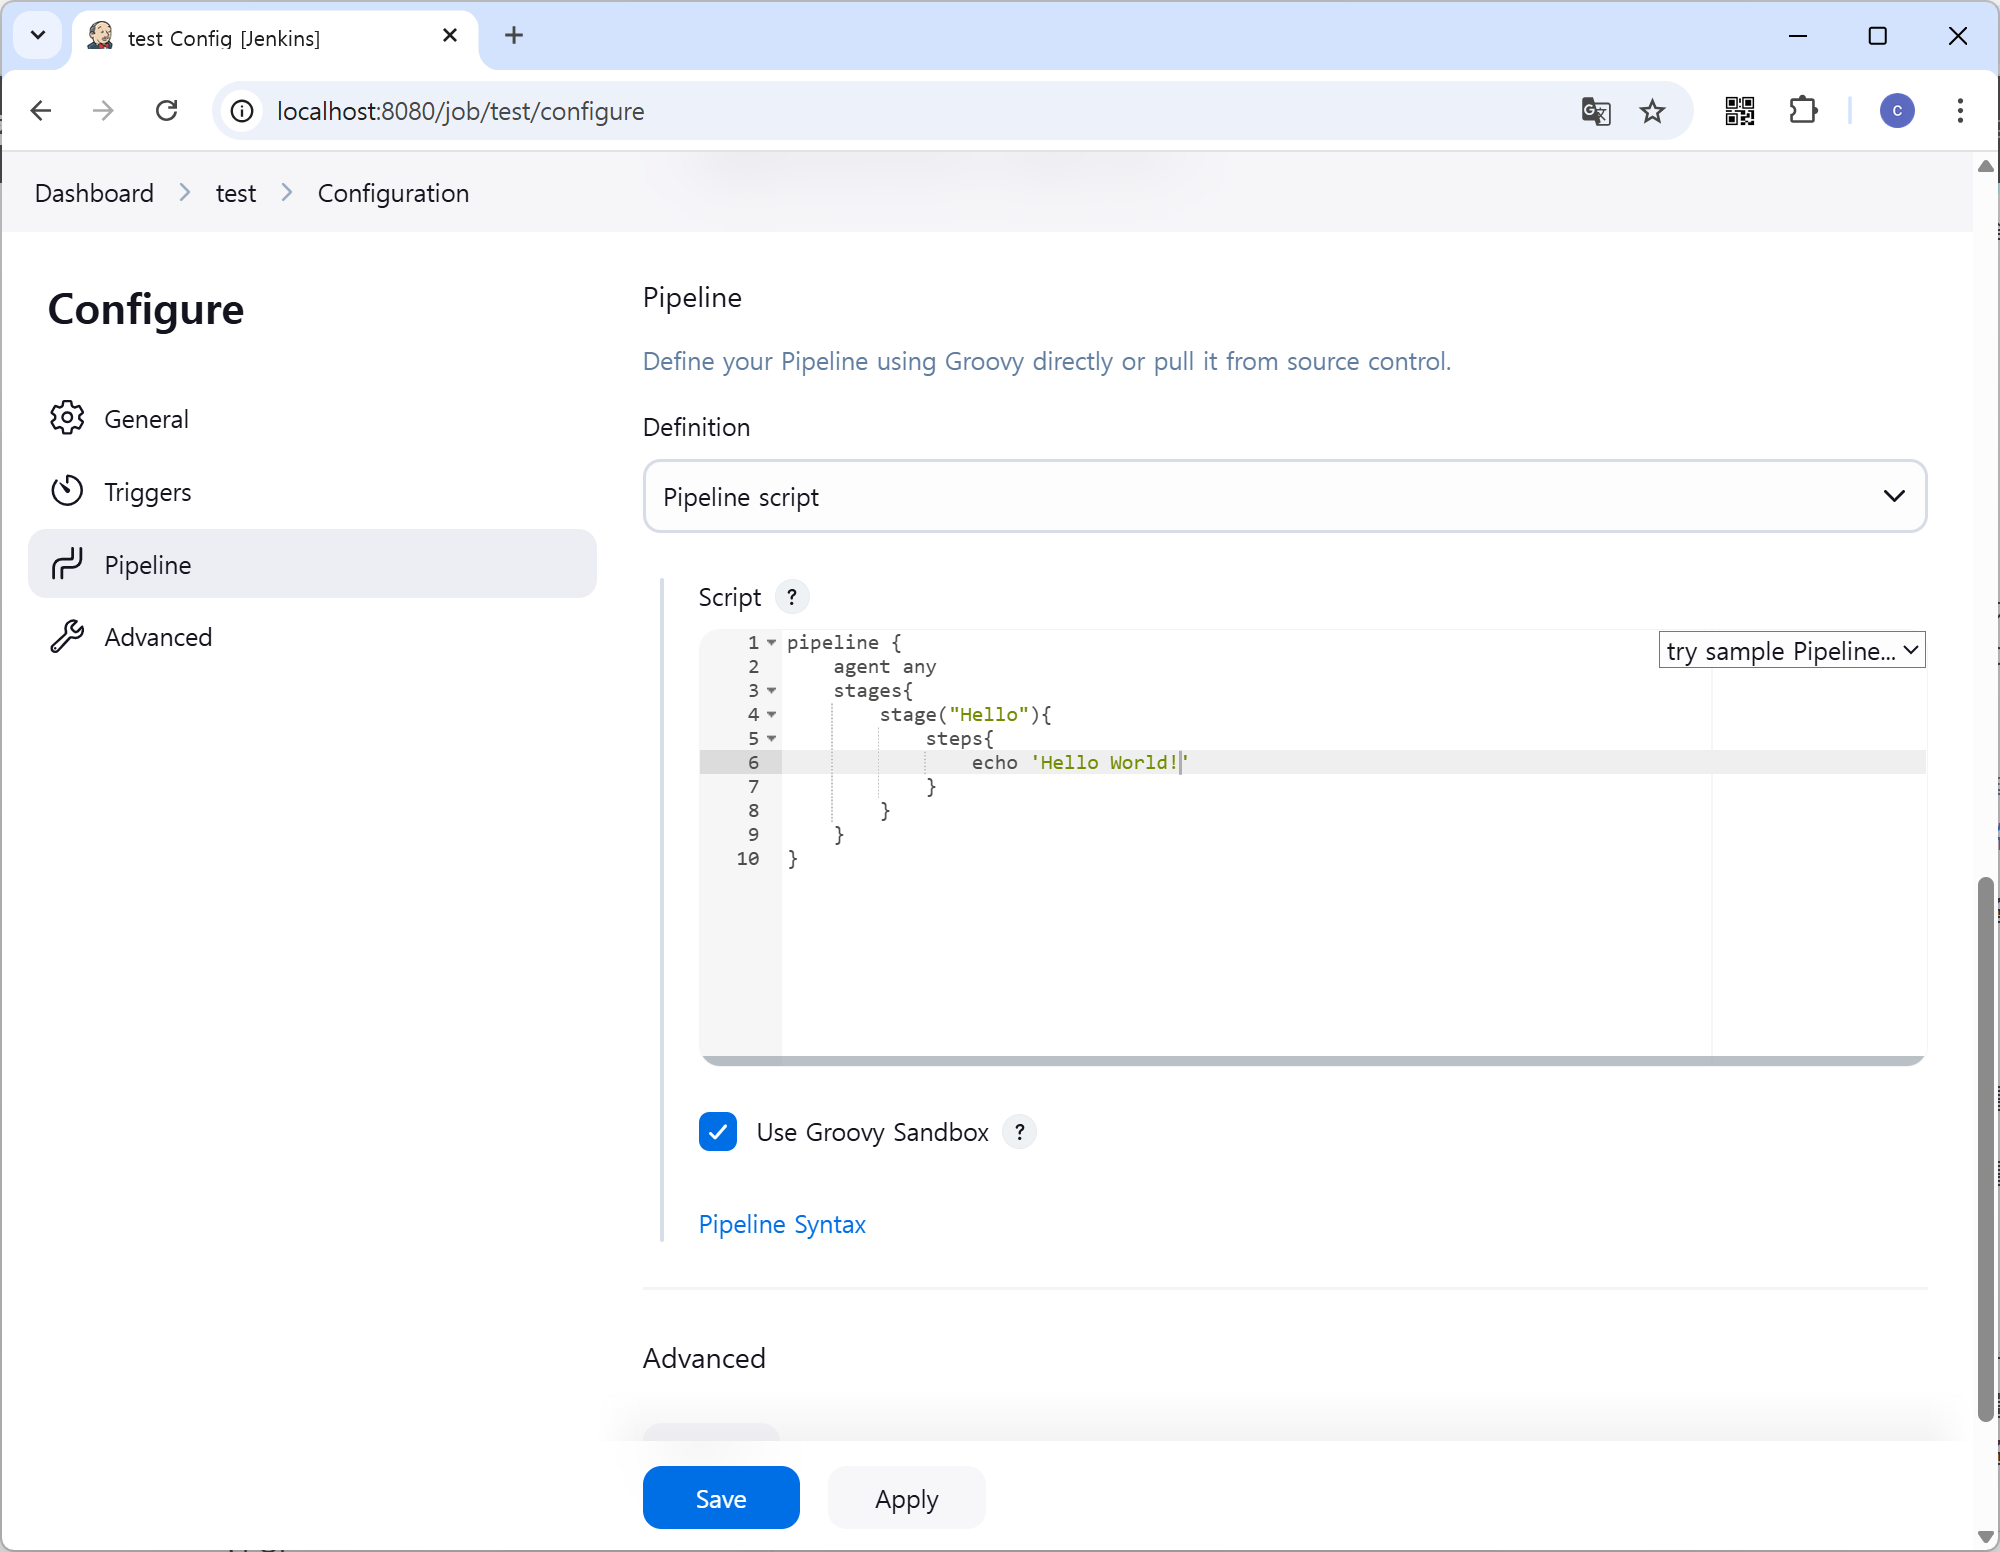
Task: Open Groovy Sandbox help question mark
Action: pyautogui.click(x=1019, y=1132)
